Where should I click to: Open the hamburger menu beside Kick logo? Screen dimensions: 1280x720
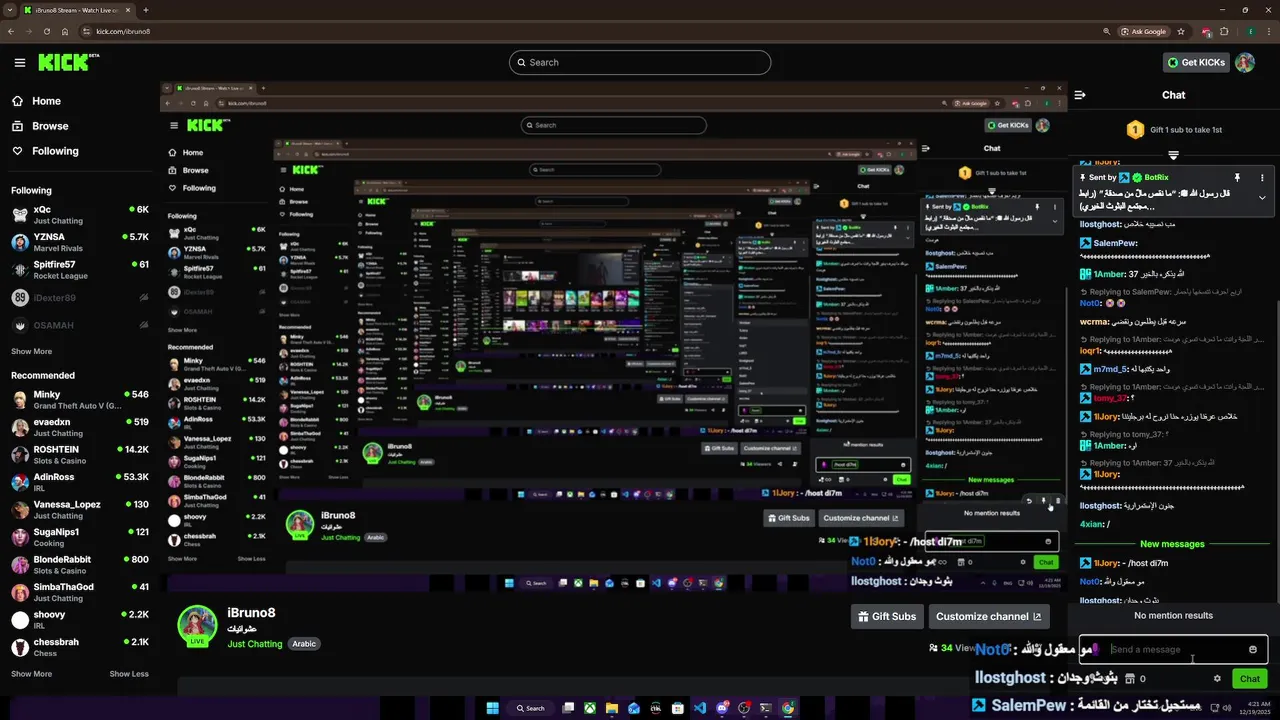pos(20,62)
